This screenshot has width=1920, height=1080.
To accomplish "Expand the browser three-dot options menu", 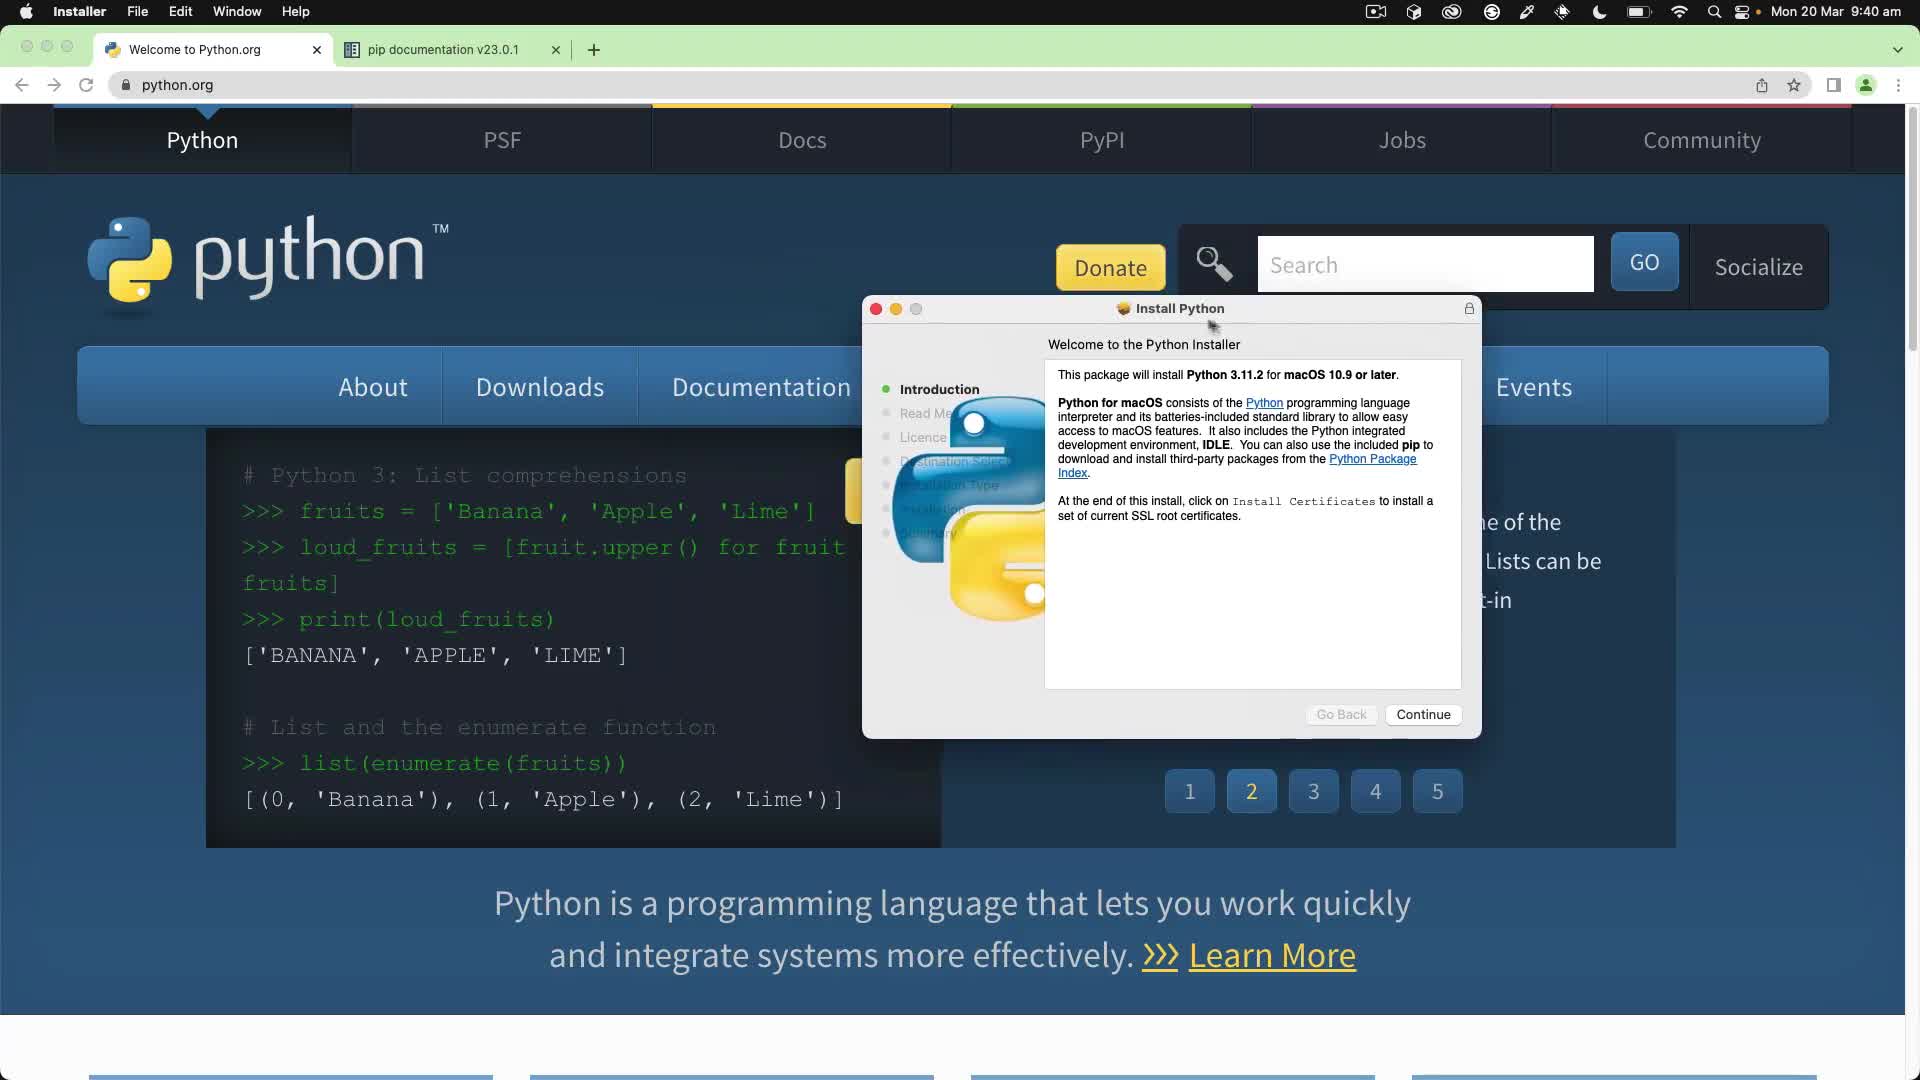I will coord(1899,85).
